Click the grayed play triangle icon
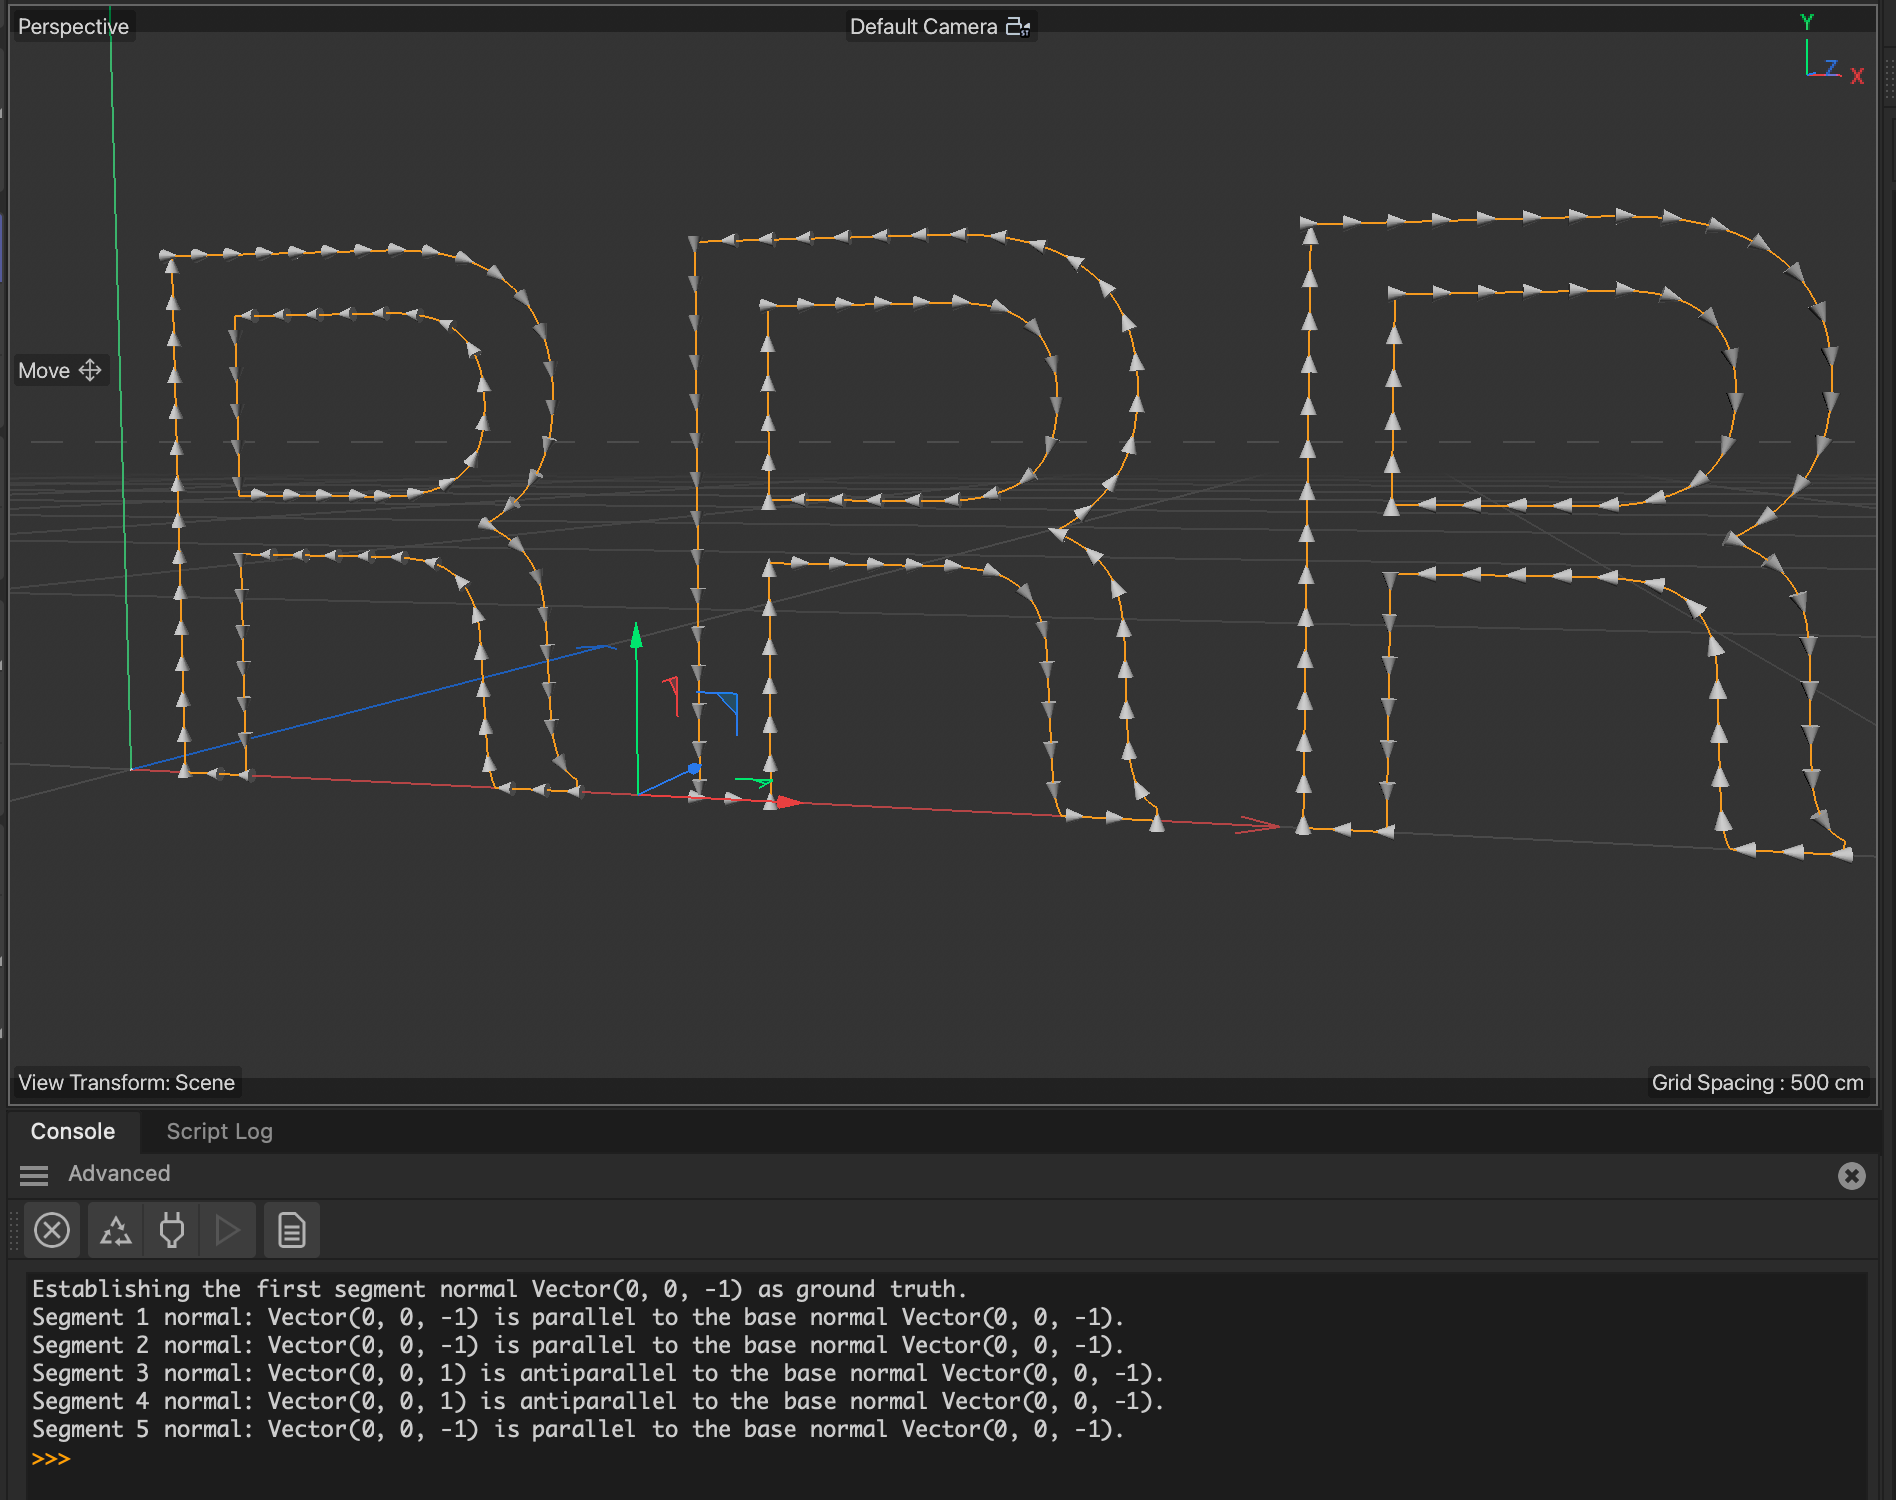1896x1500 pixels. point(228,1230)
